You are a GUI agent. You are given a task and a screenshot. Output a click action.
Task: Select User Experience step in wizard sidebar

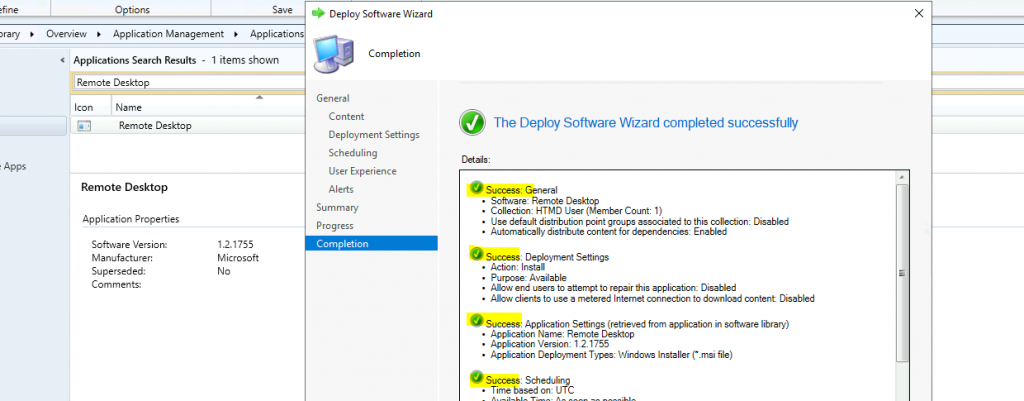pos(362,171)
